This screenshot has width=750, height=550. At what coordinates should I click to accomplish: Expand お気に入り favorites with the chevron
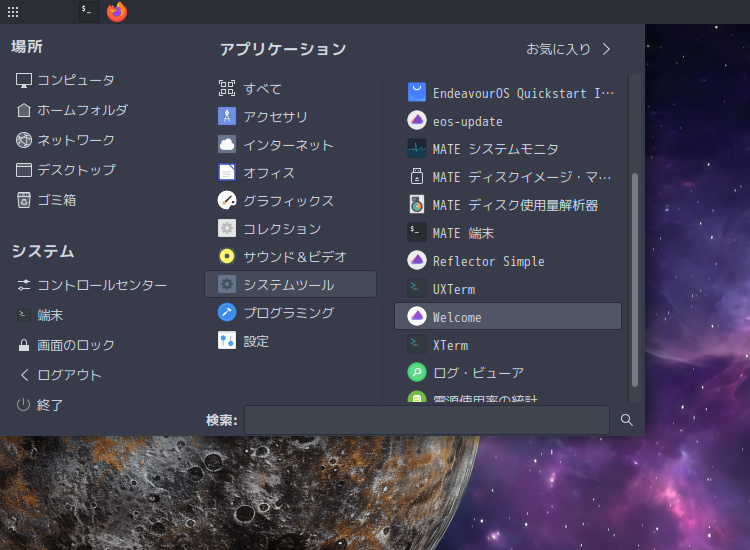(607, 49)
